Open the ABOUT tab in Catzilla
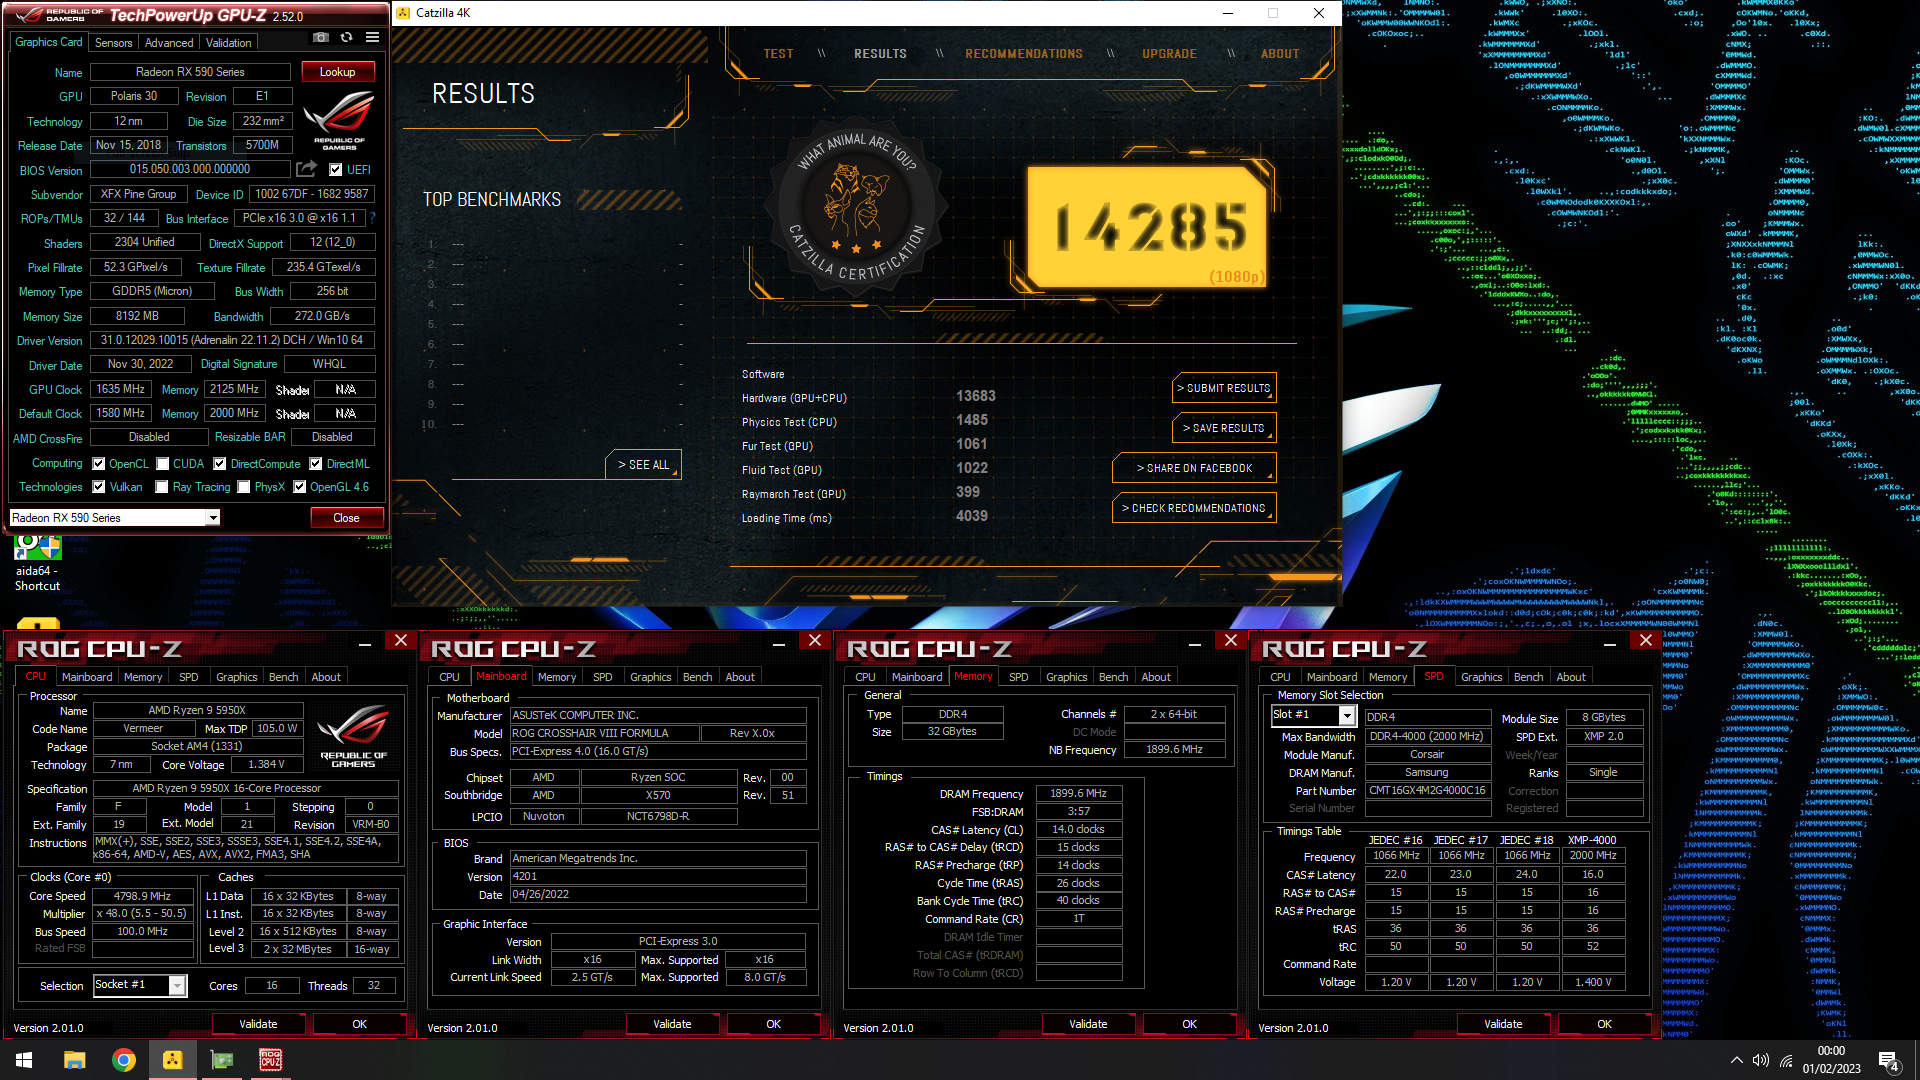Viewport: 1920px width, 1080px height. coord(1279,54)
